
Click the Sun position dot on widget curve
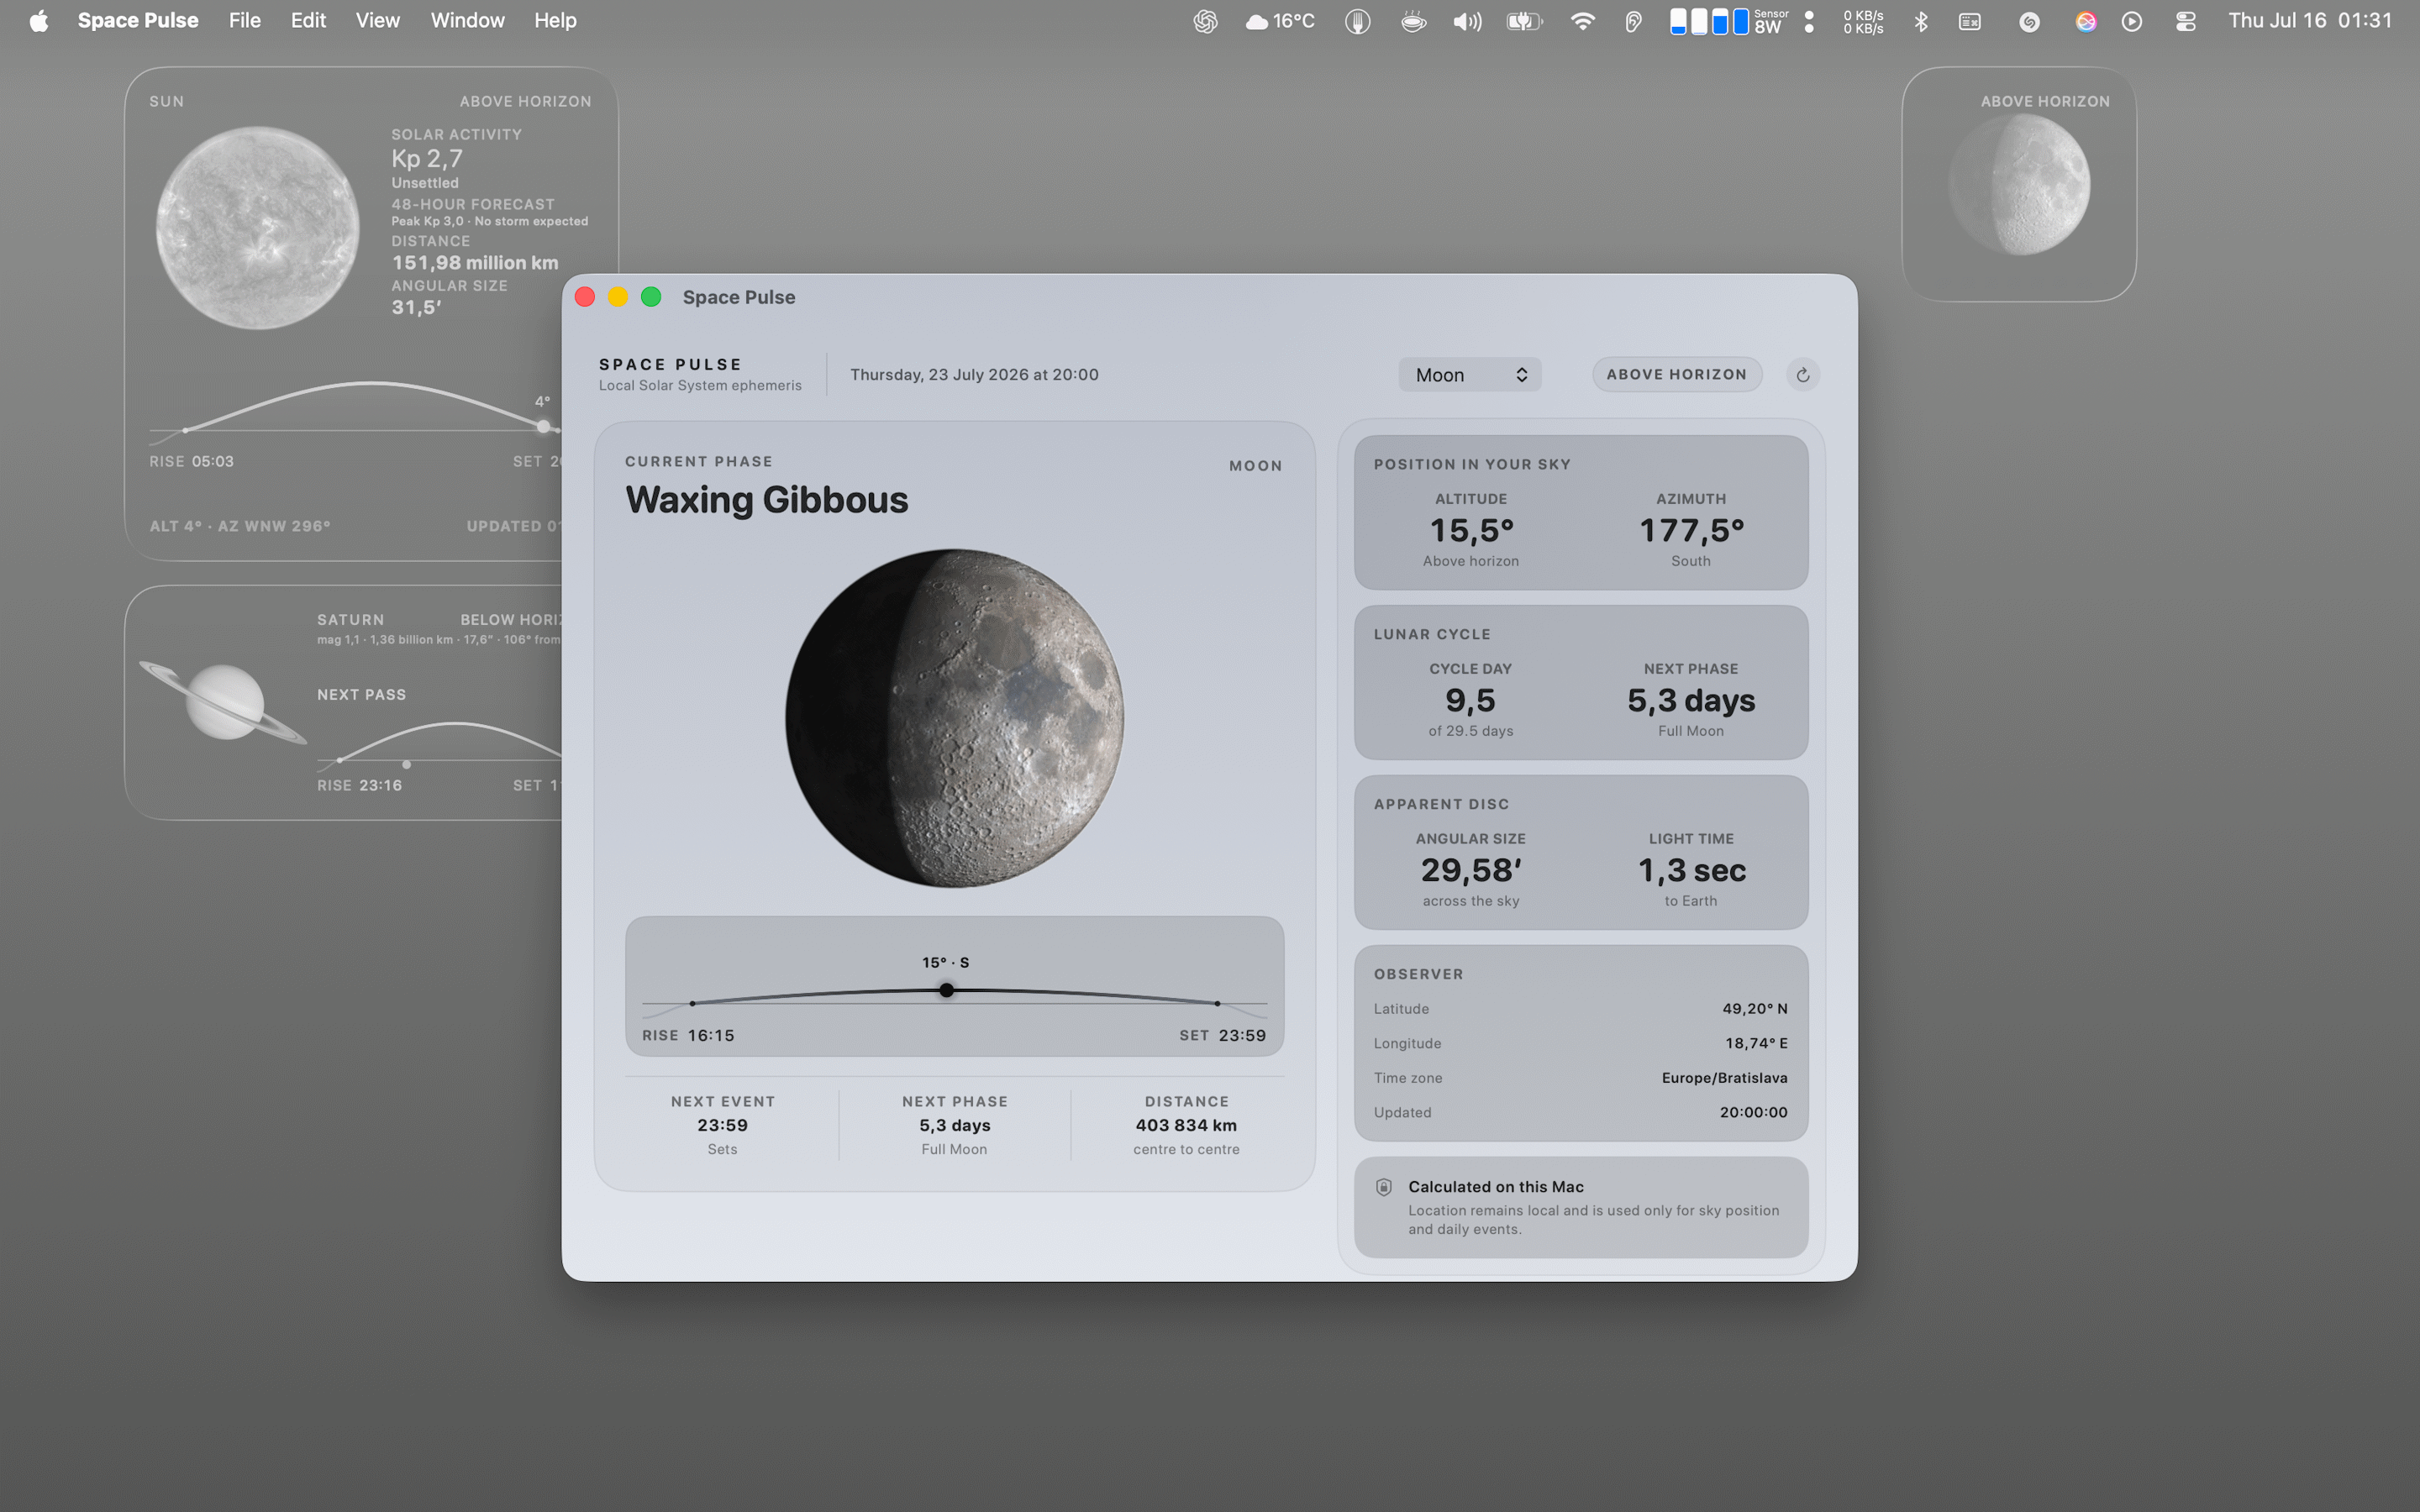pos(543,427)
